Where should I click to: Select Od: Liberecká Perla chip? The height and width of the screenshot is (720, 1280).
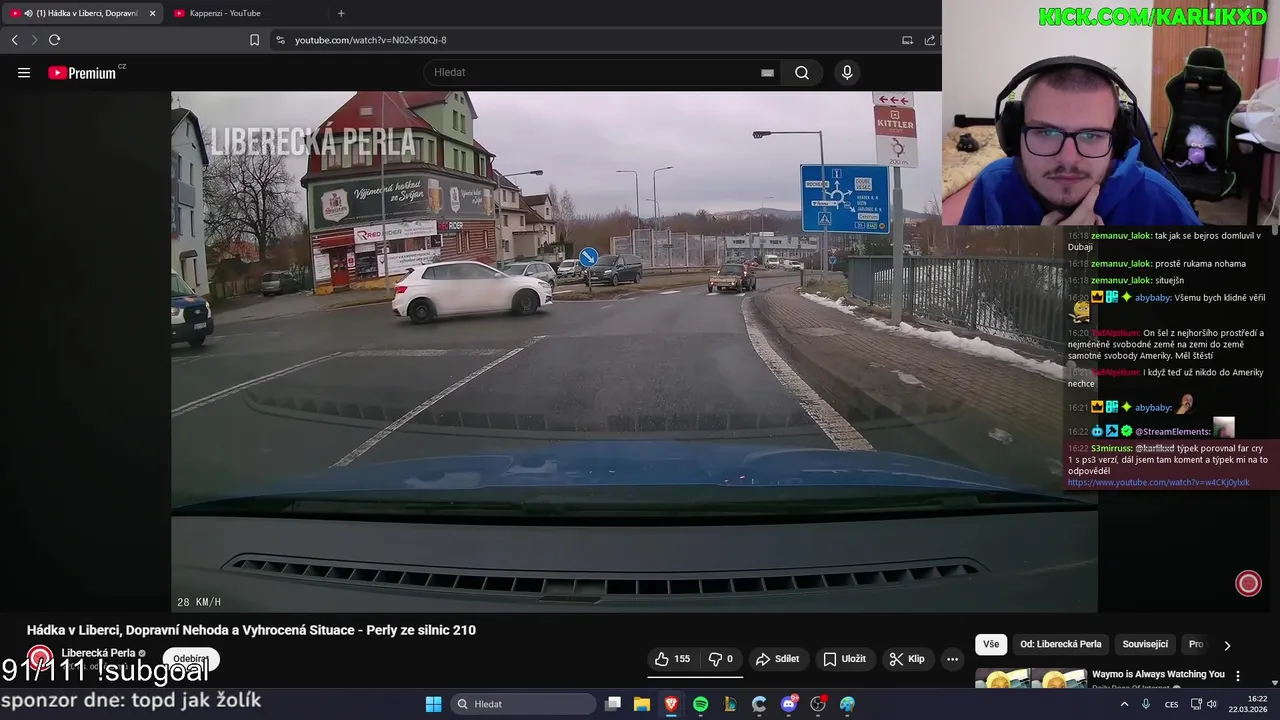1060,645
